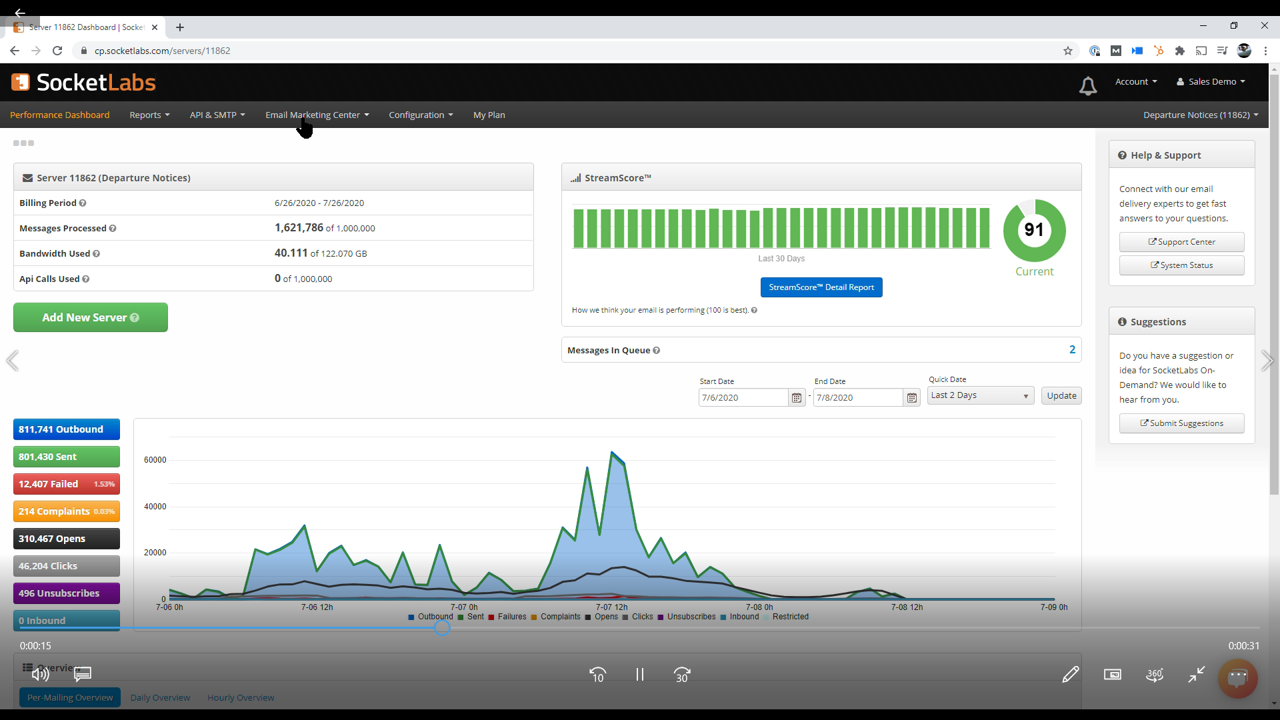Click the help icon beside Messages Processed
Screen dimensions: 1280x720
pyautogui.click(x=112, y=229)
